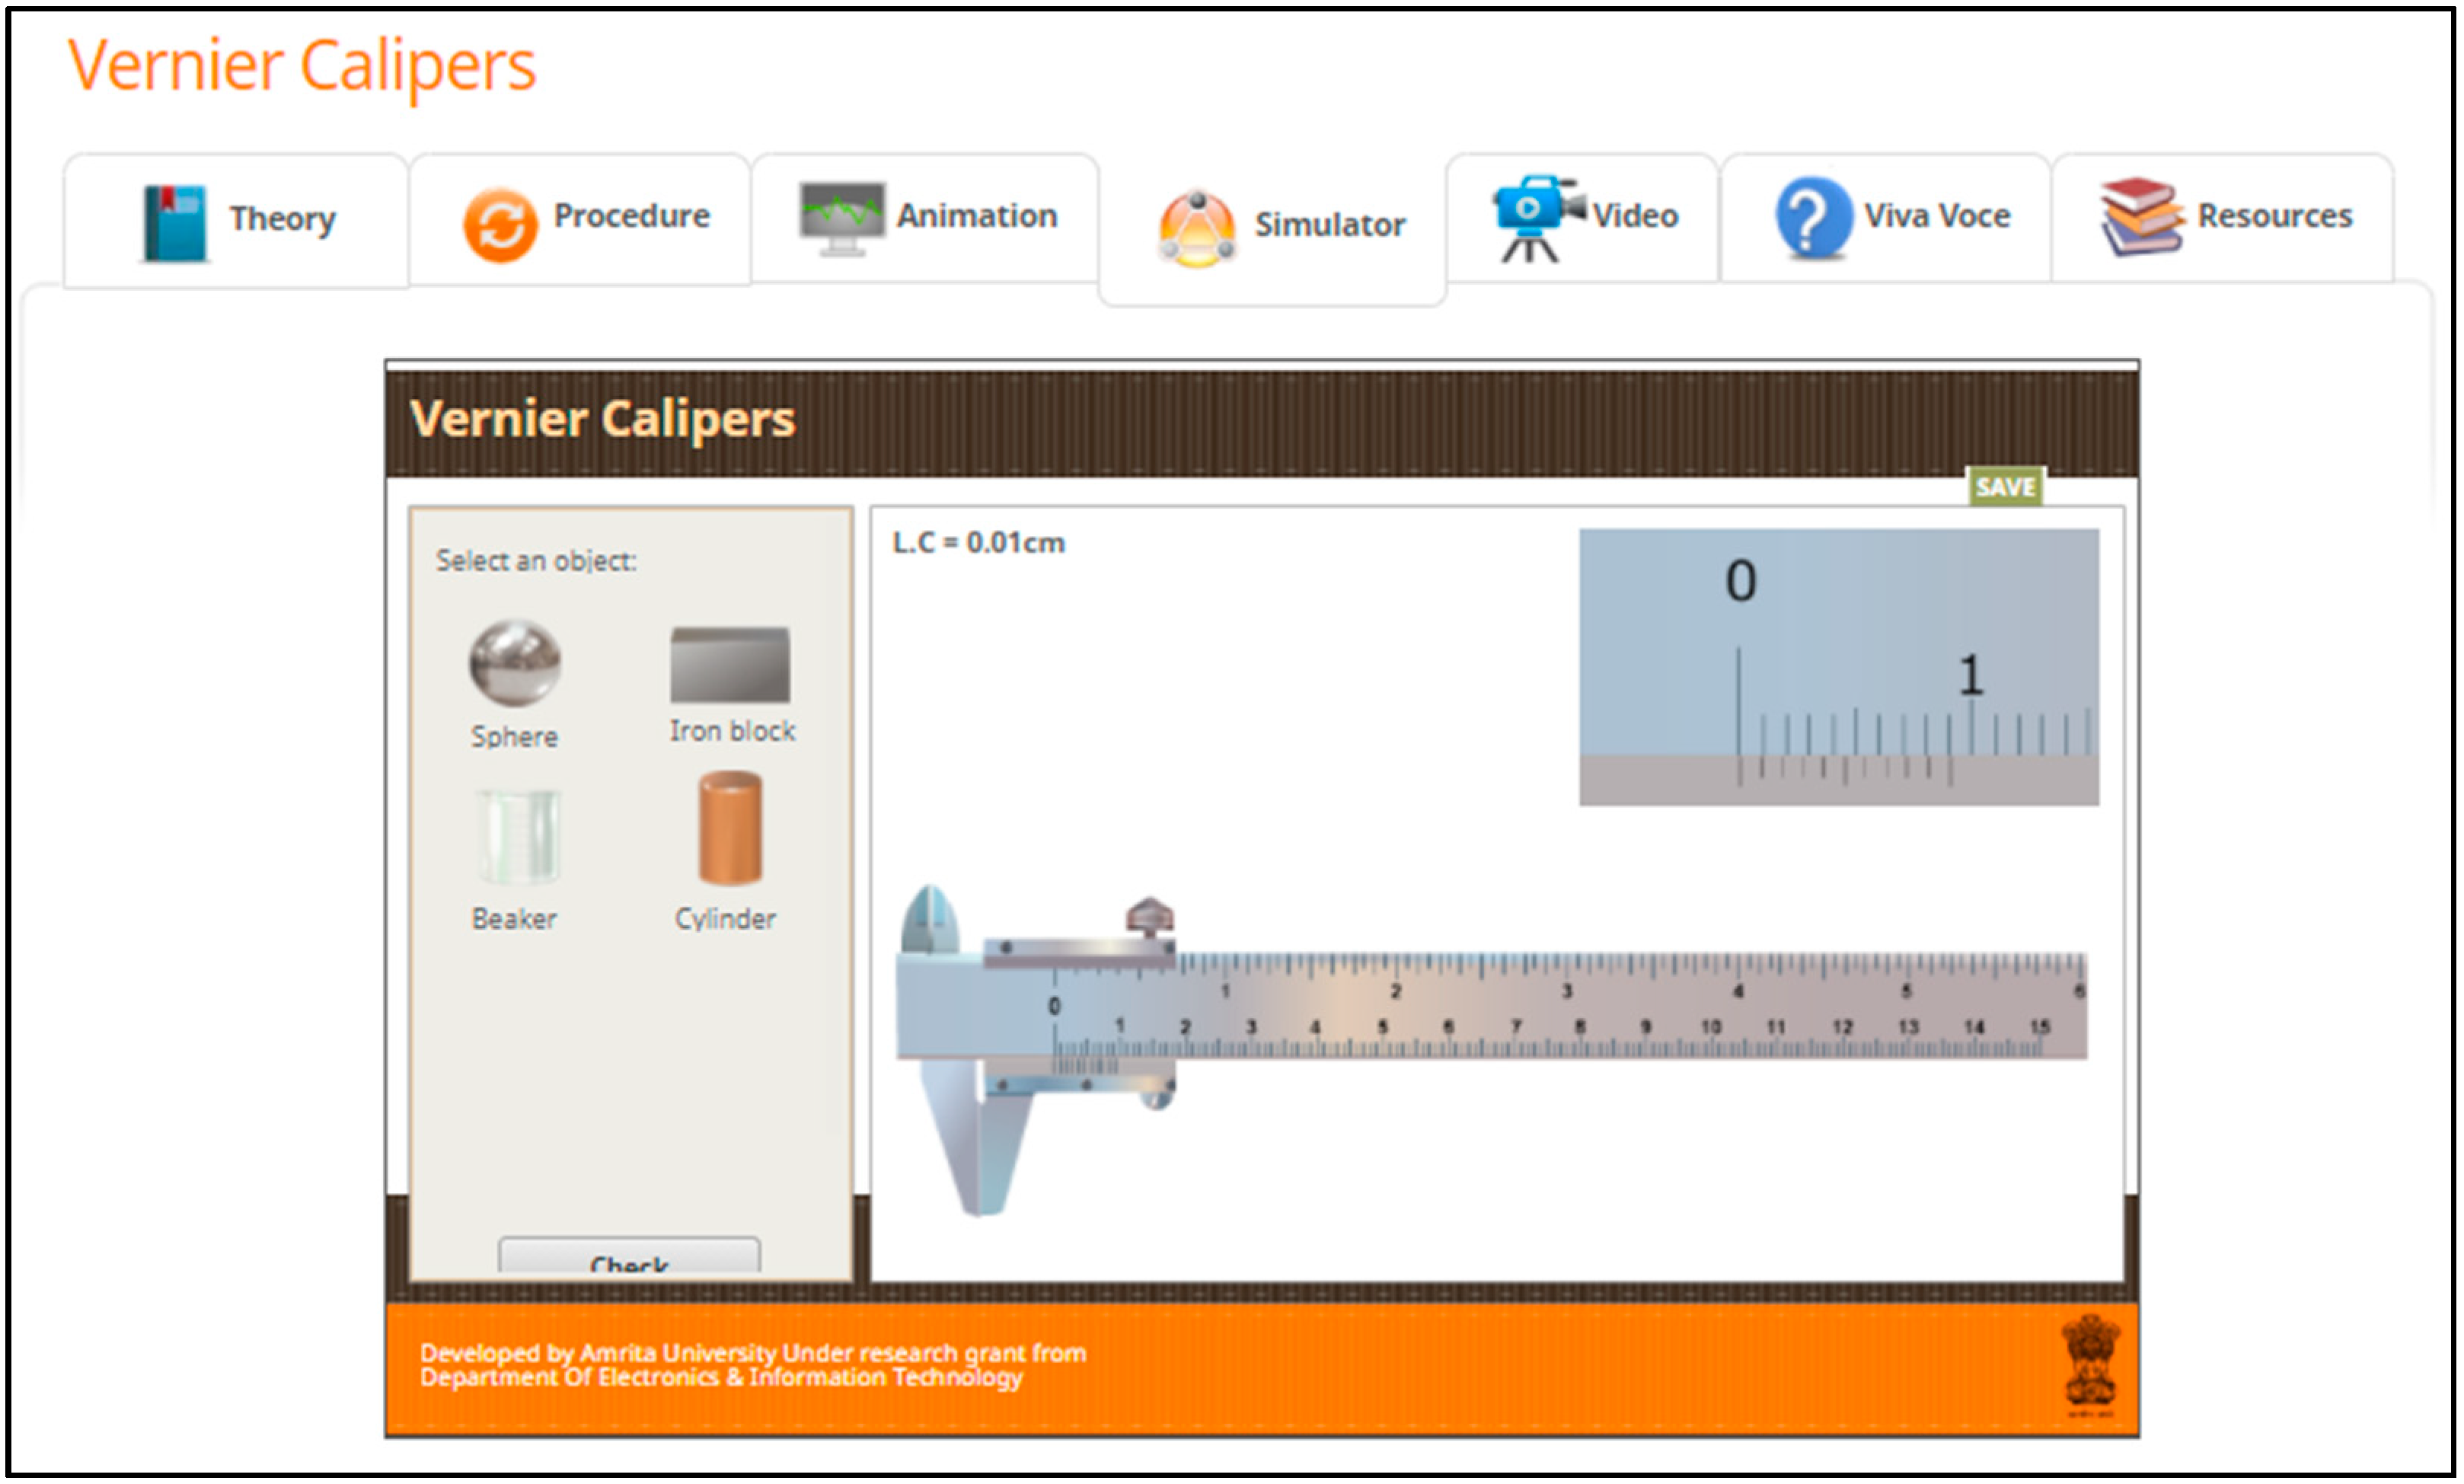Select the Sphere object icon
The image size is (2464, 1484).
tap(515, 663)
